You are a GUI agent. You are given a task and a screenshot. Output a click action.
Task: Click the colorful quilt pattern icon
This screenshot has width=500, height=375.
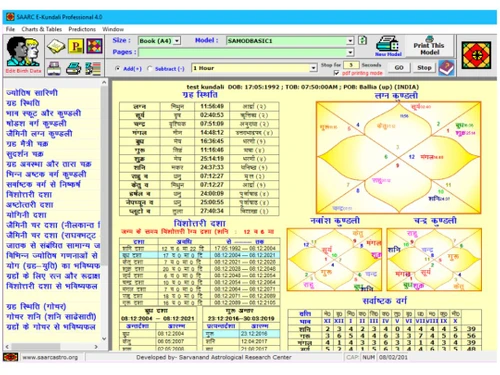pyautogui.click(x=94, y=46)
